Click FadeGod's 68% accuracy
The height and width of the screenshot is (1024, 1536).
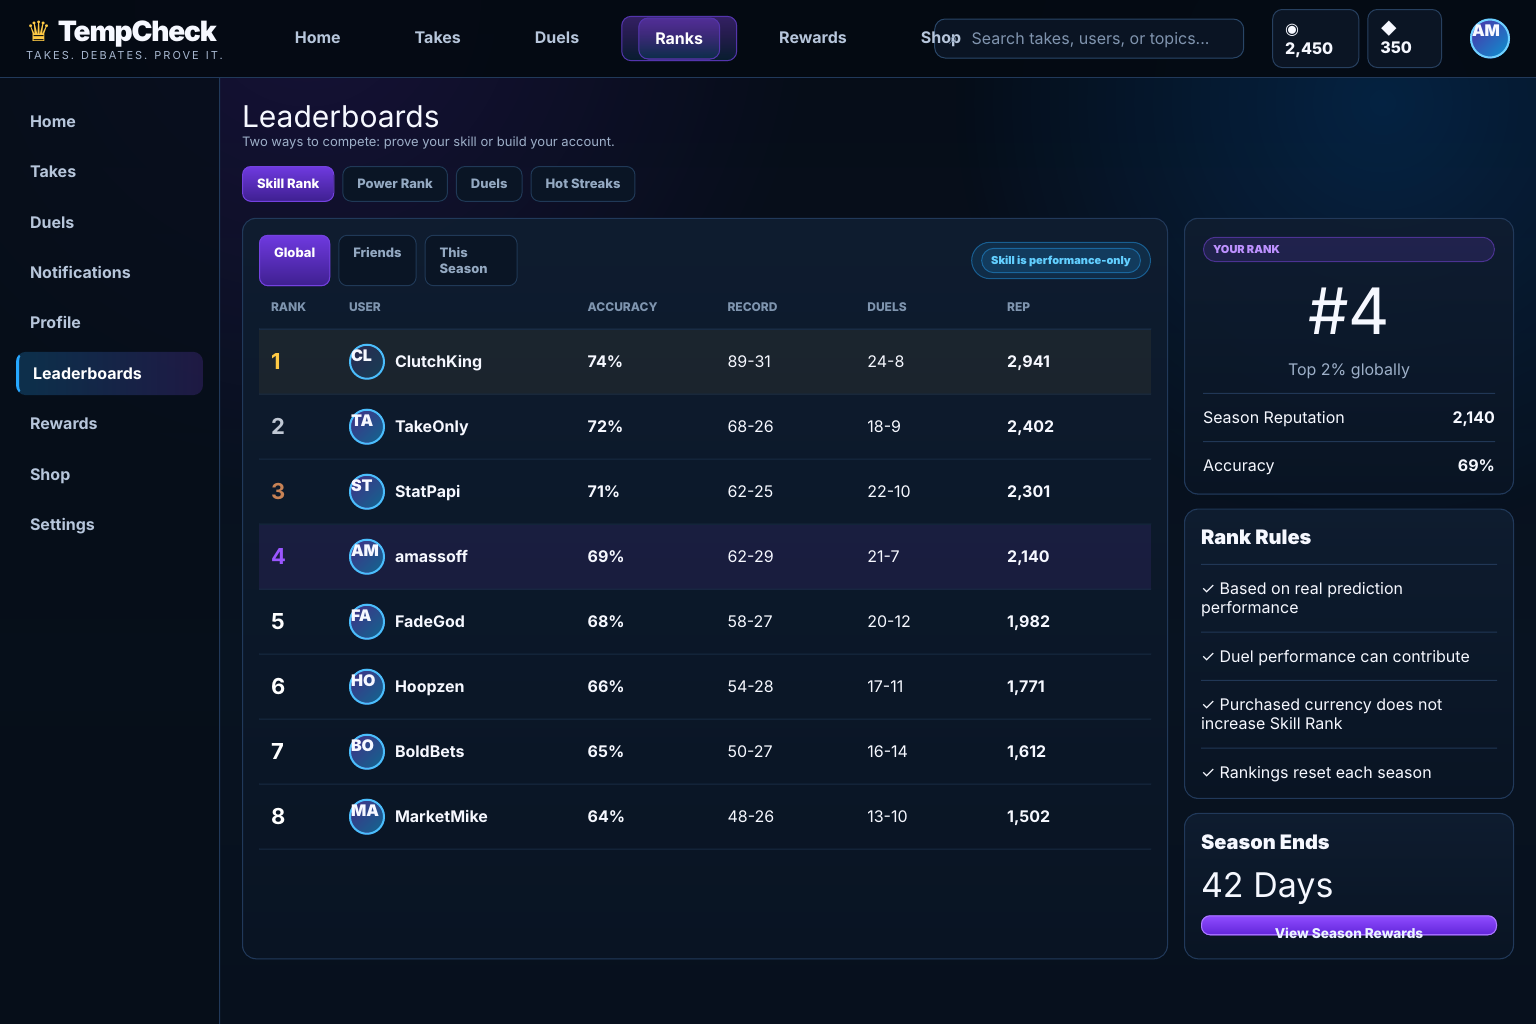pos(605,621)
